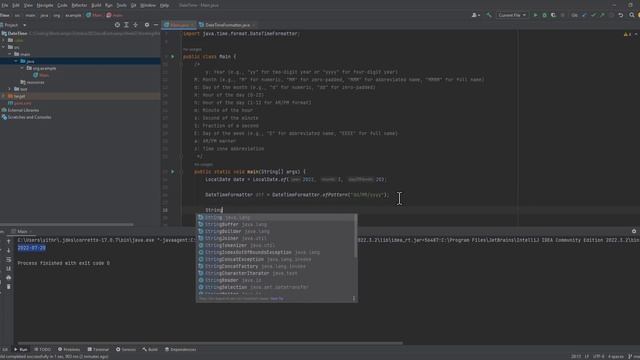Open the Dependencies tool window
The image size is (640, 360).
[180, 349]
